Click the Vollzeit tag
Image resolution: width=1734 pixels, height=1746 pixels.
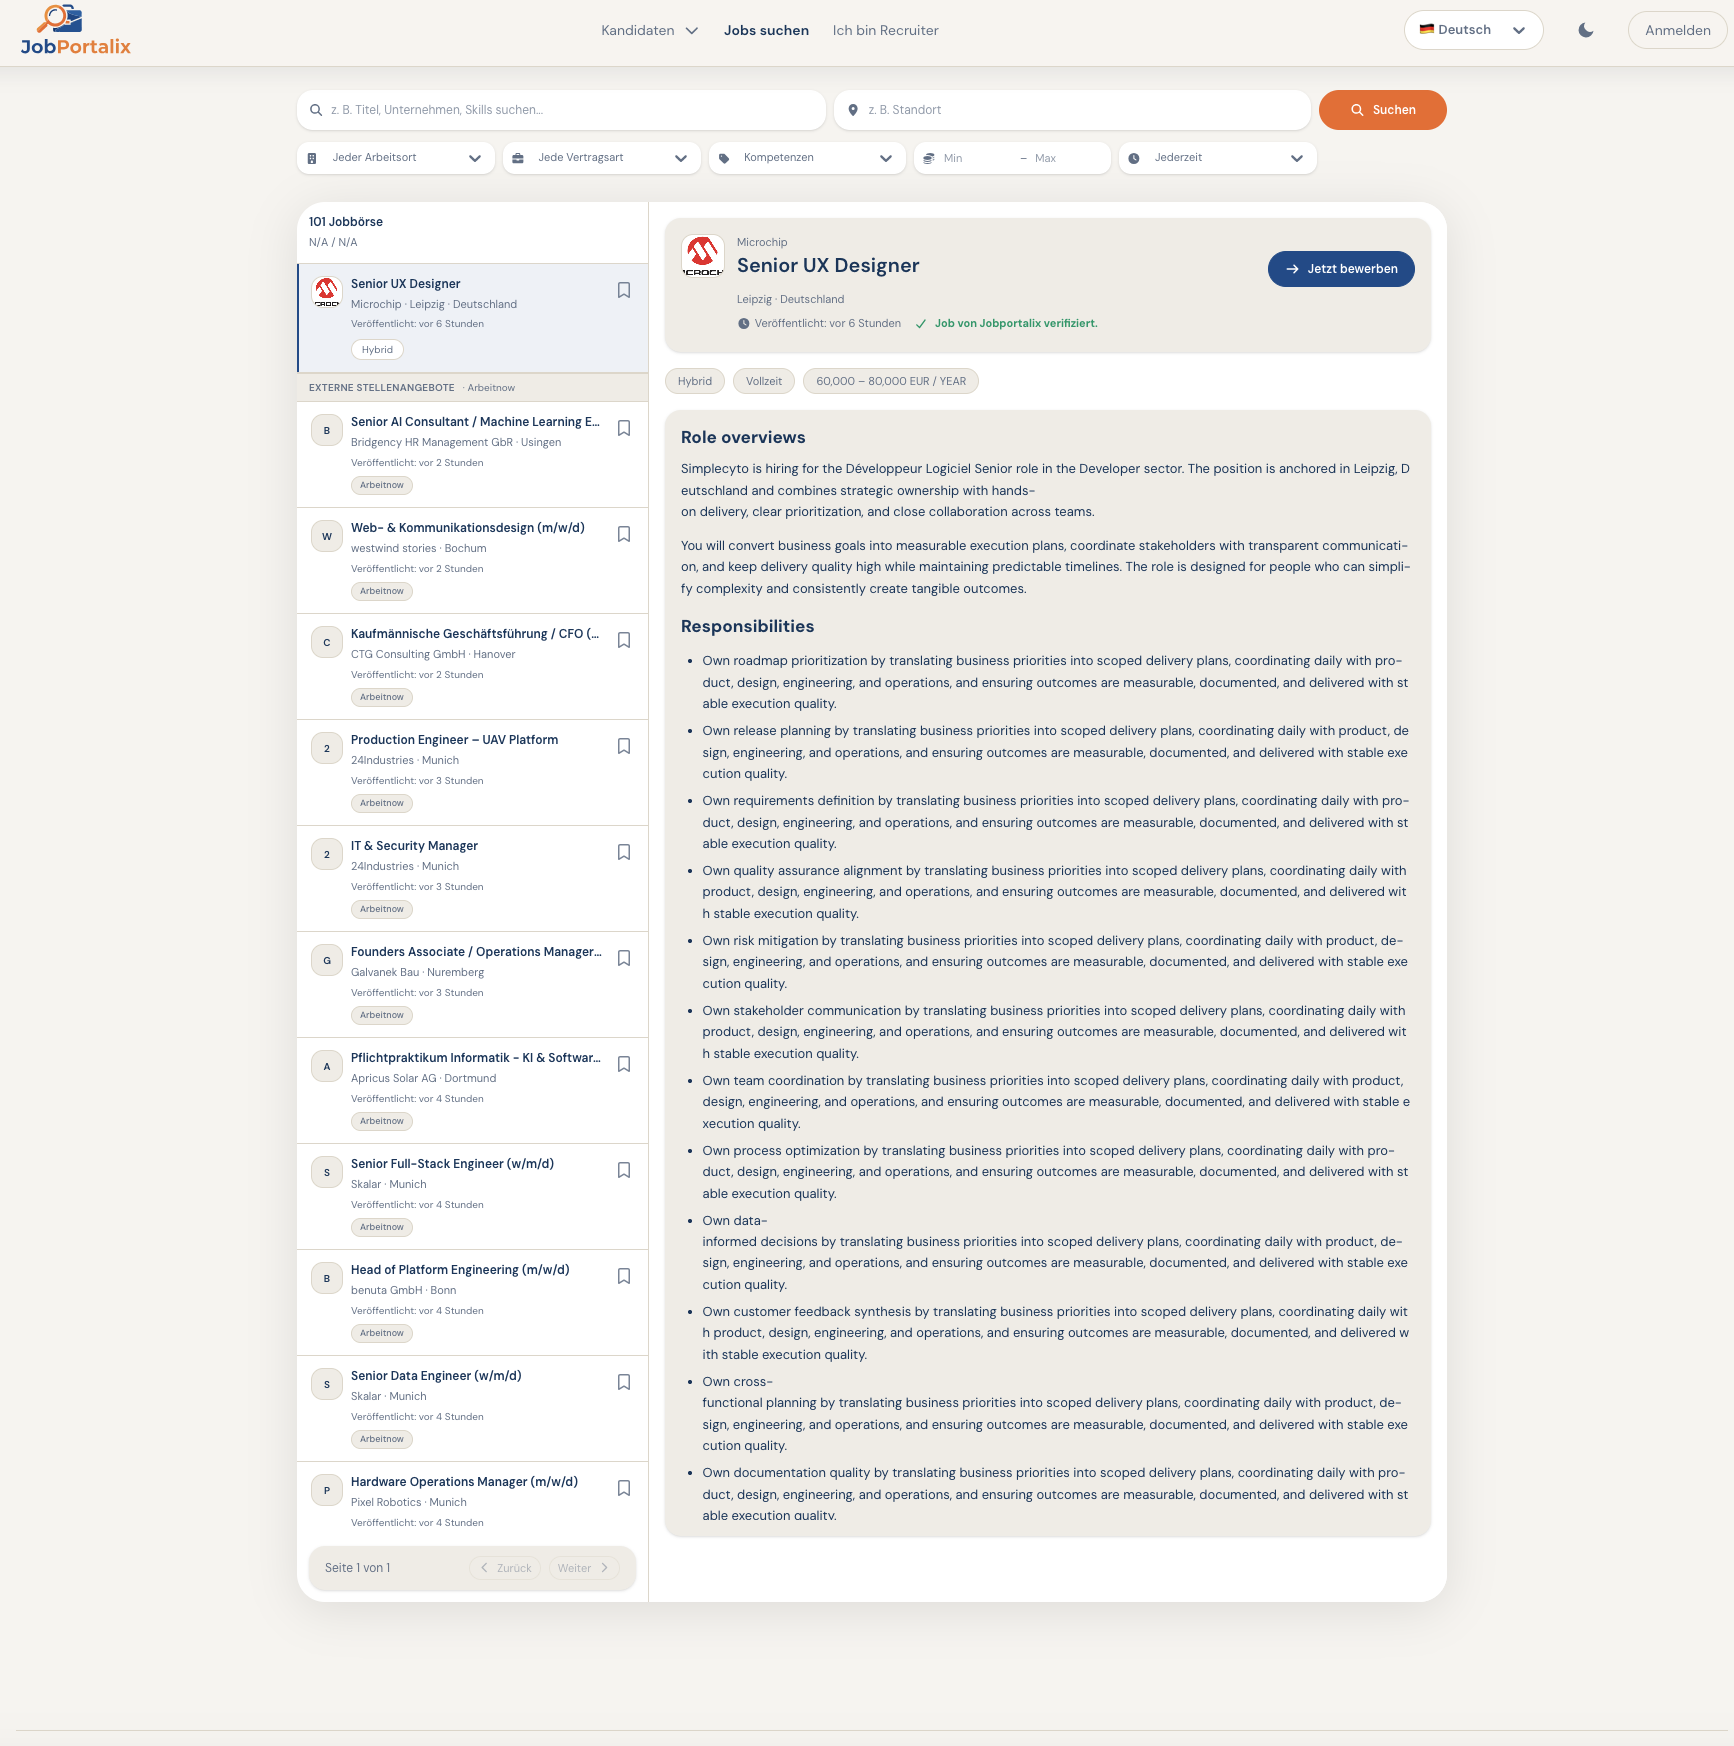[764, 381]
